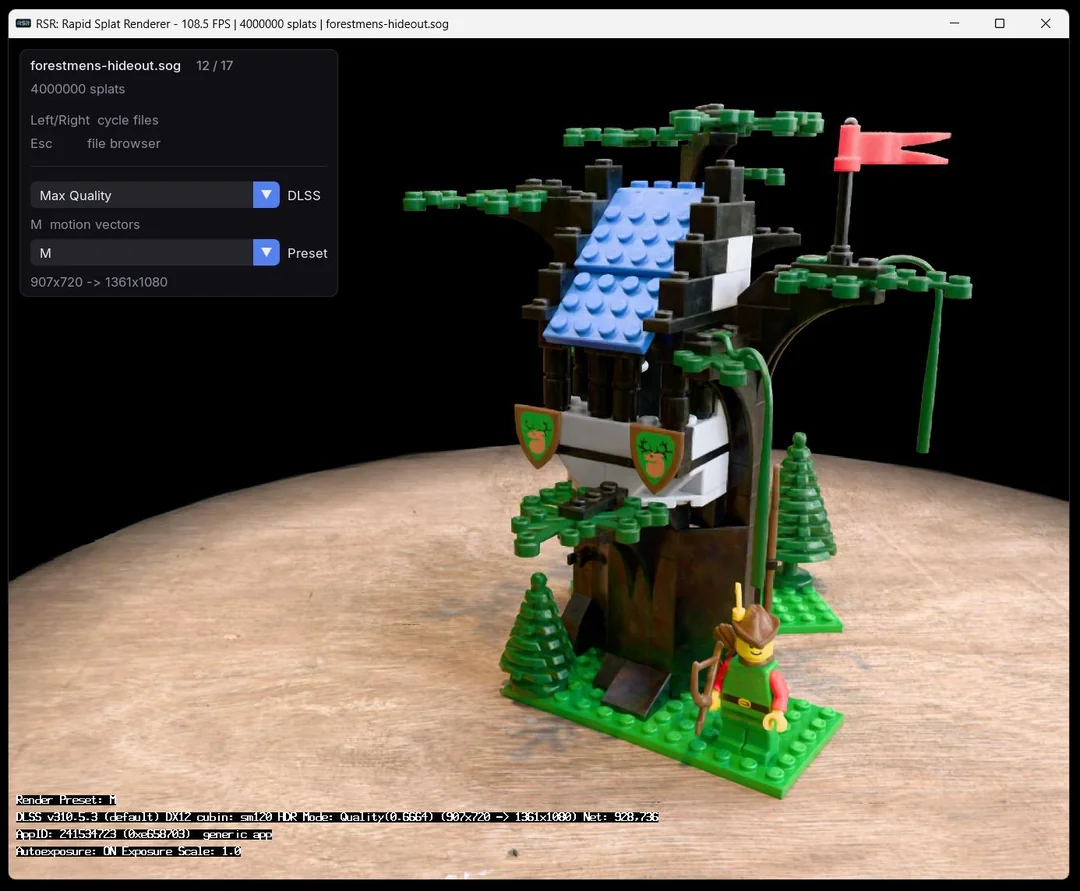This screenshot has height=891, width=1080.
Task: Click the blue arrow on the Max Quality selector
Action: coord(265,195)
